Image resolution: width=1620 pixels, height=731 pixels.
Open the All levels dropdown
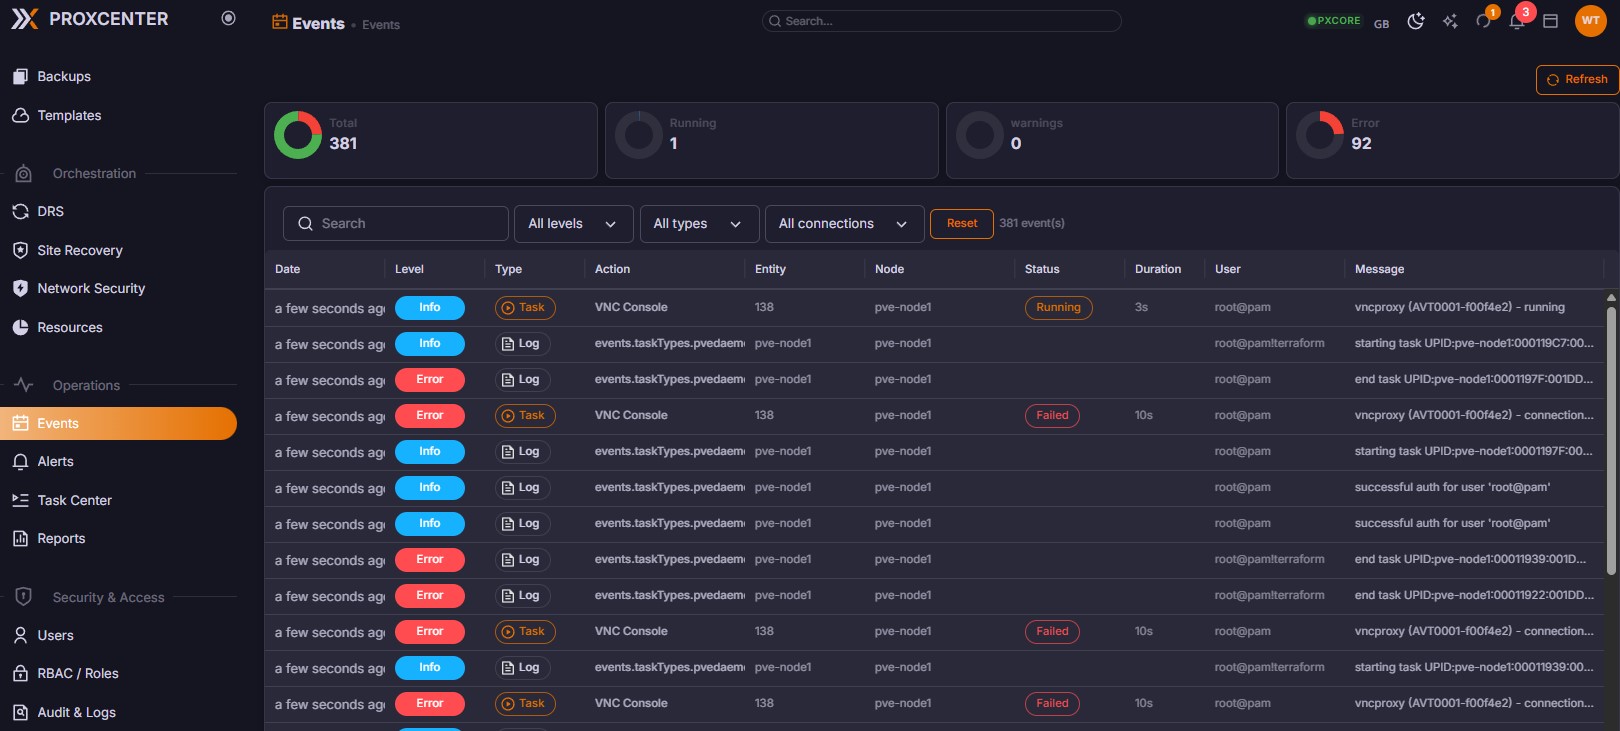572,224
